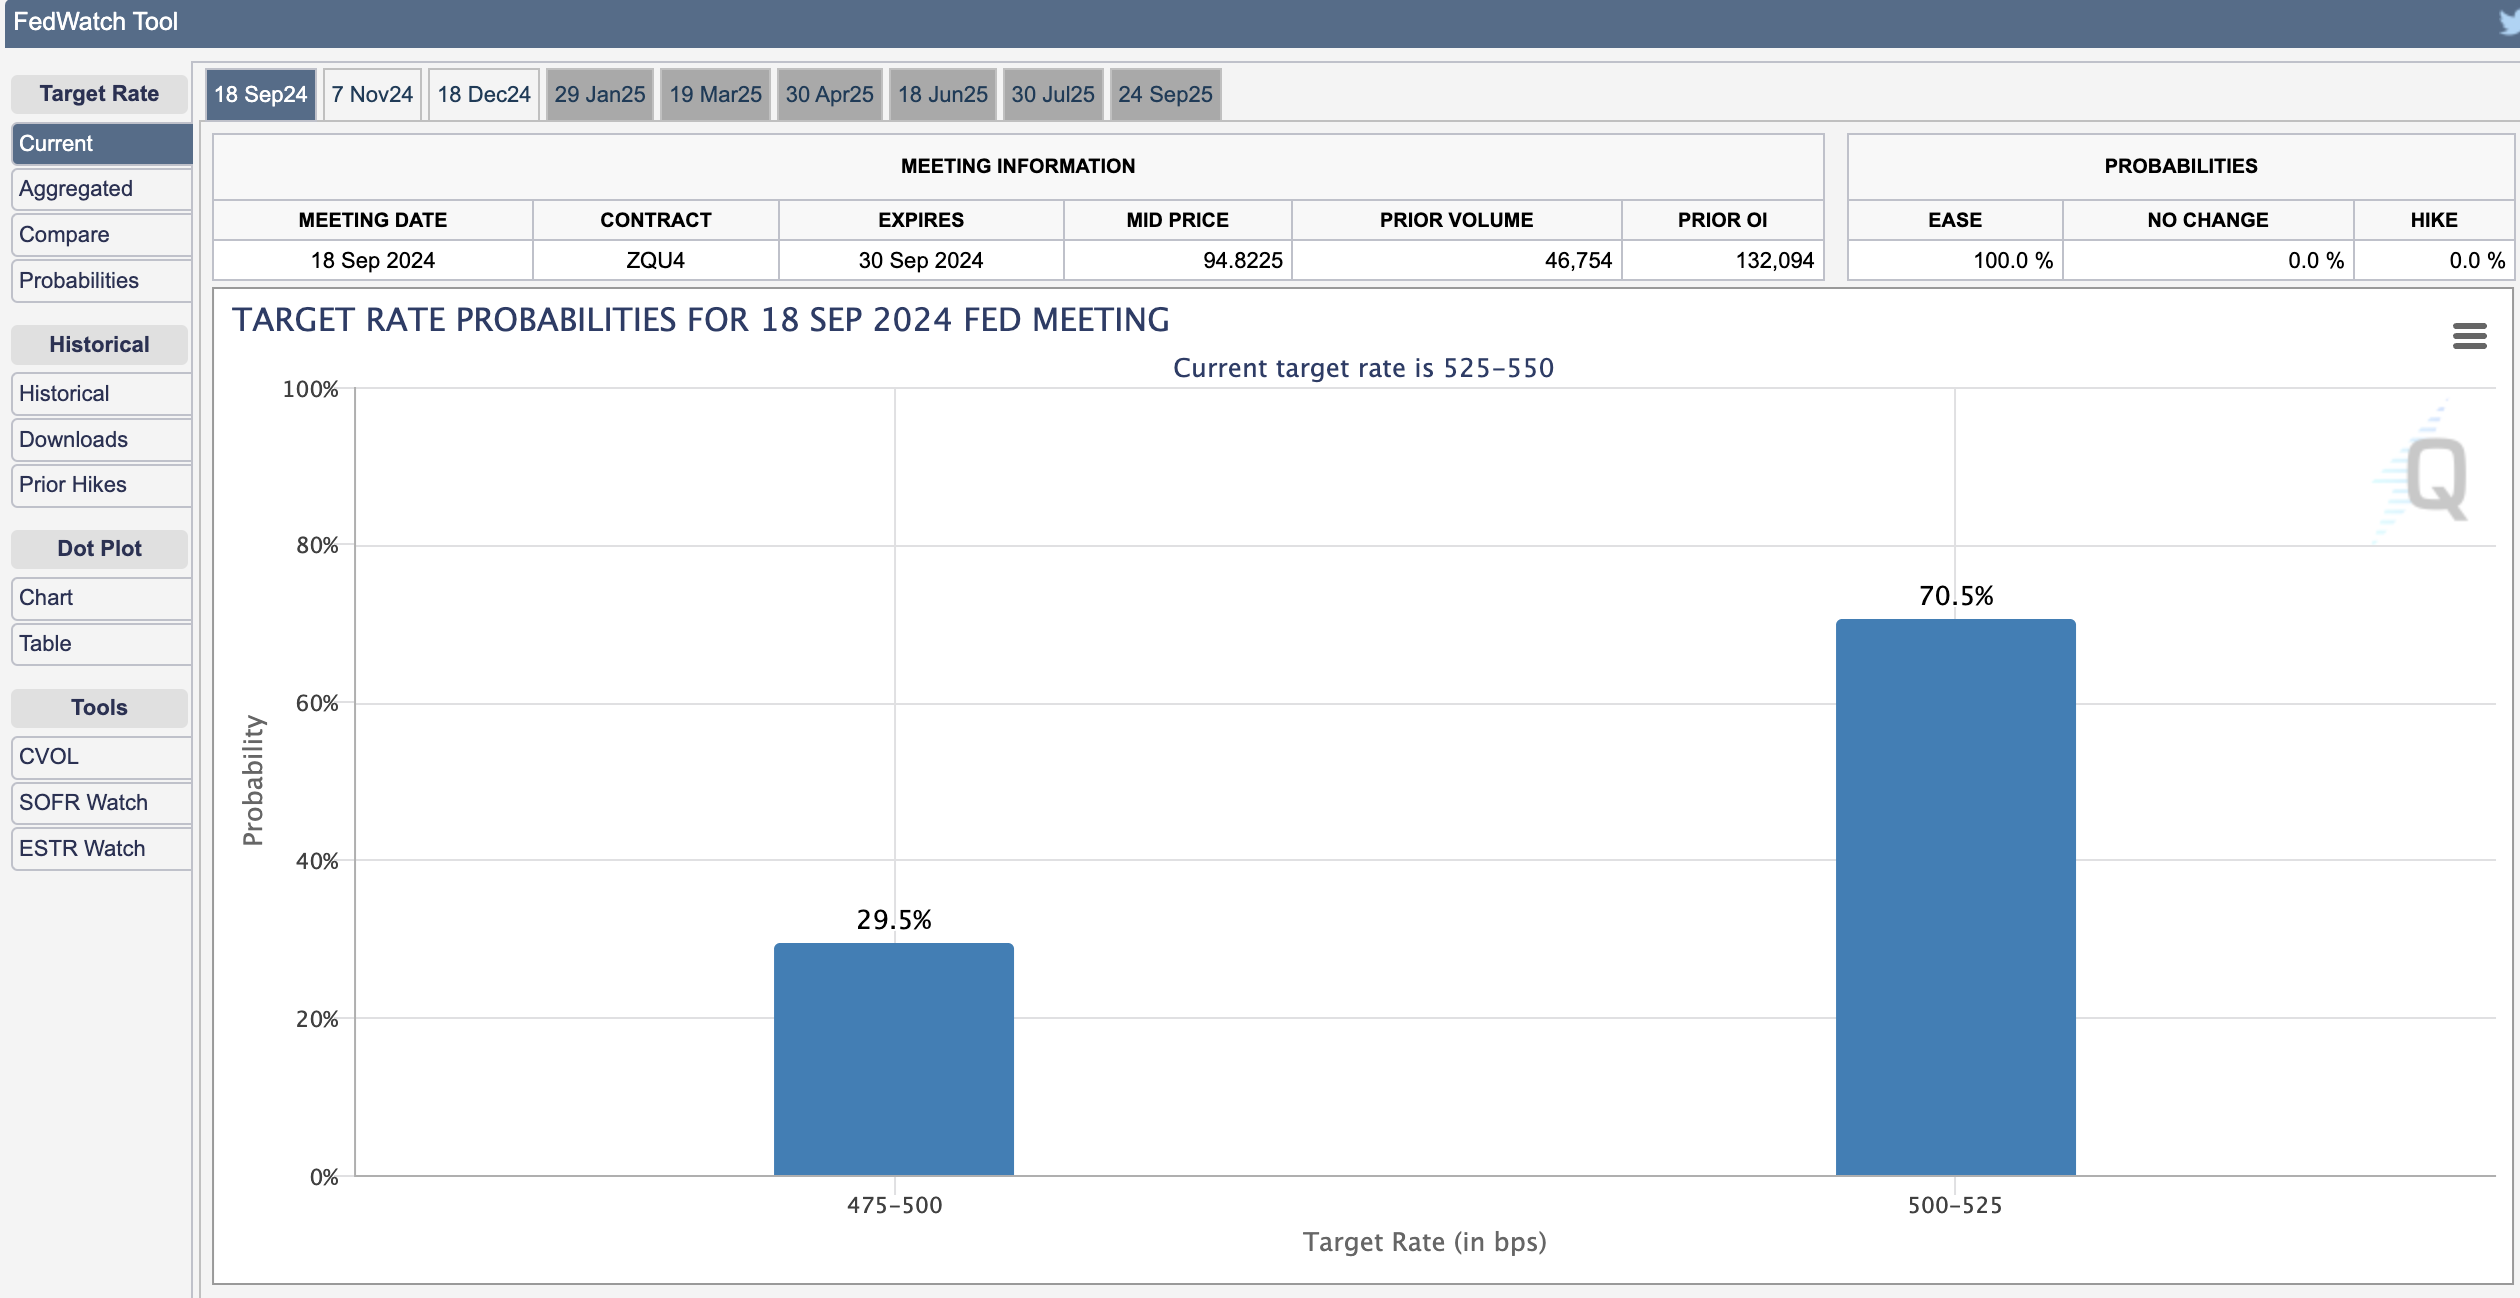Go to Downloads in the sidebar
This screenshot has width=2520, height=1298.
coord(101,440)
